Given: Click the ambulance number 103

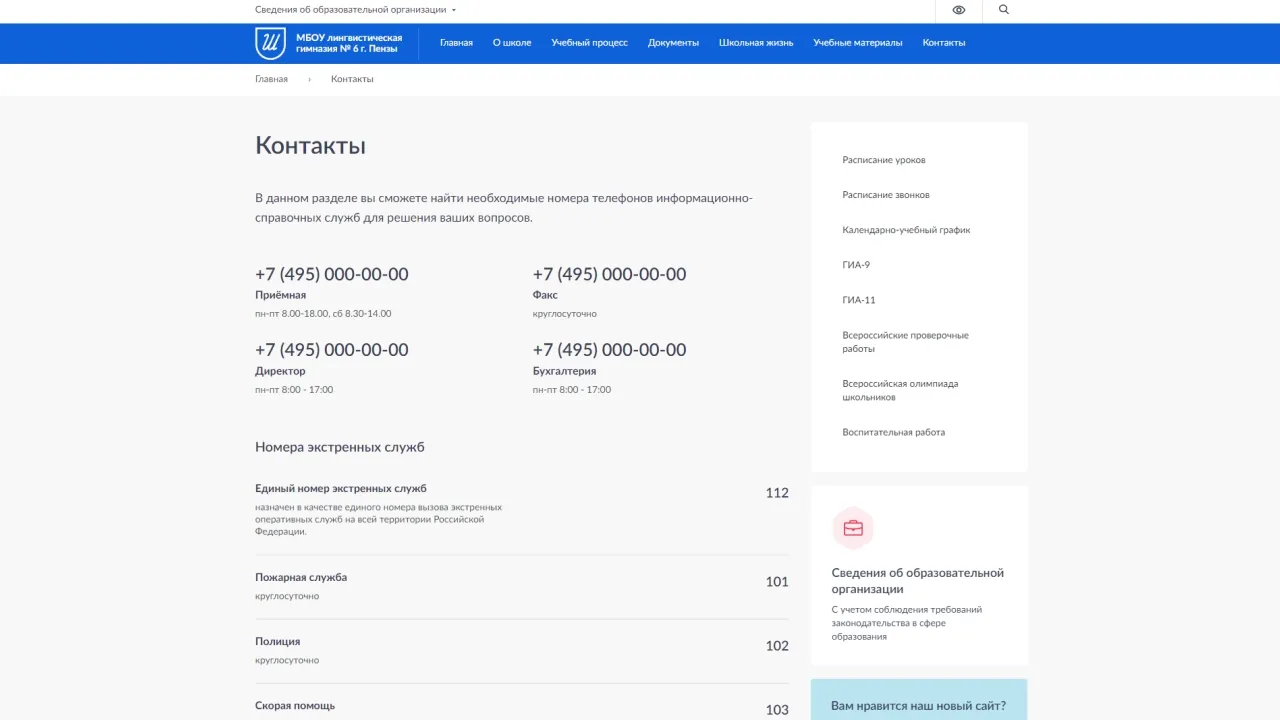Looking at the screenshot, I should [777, 710].
